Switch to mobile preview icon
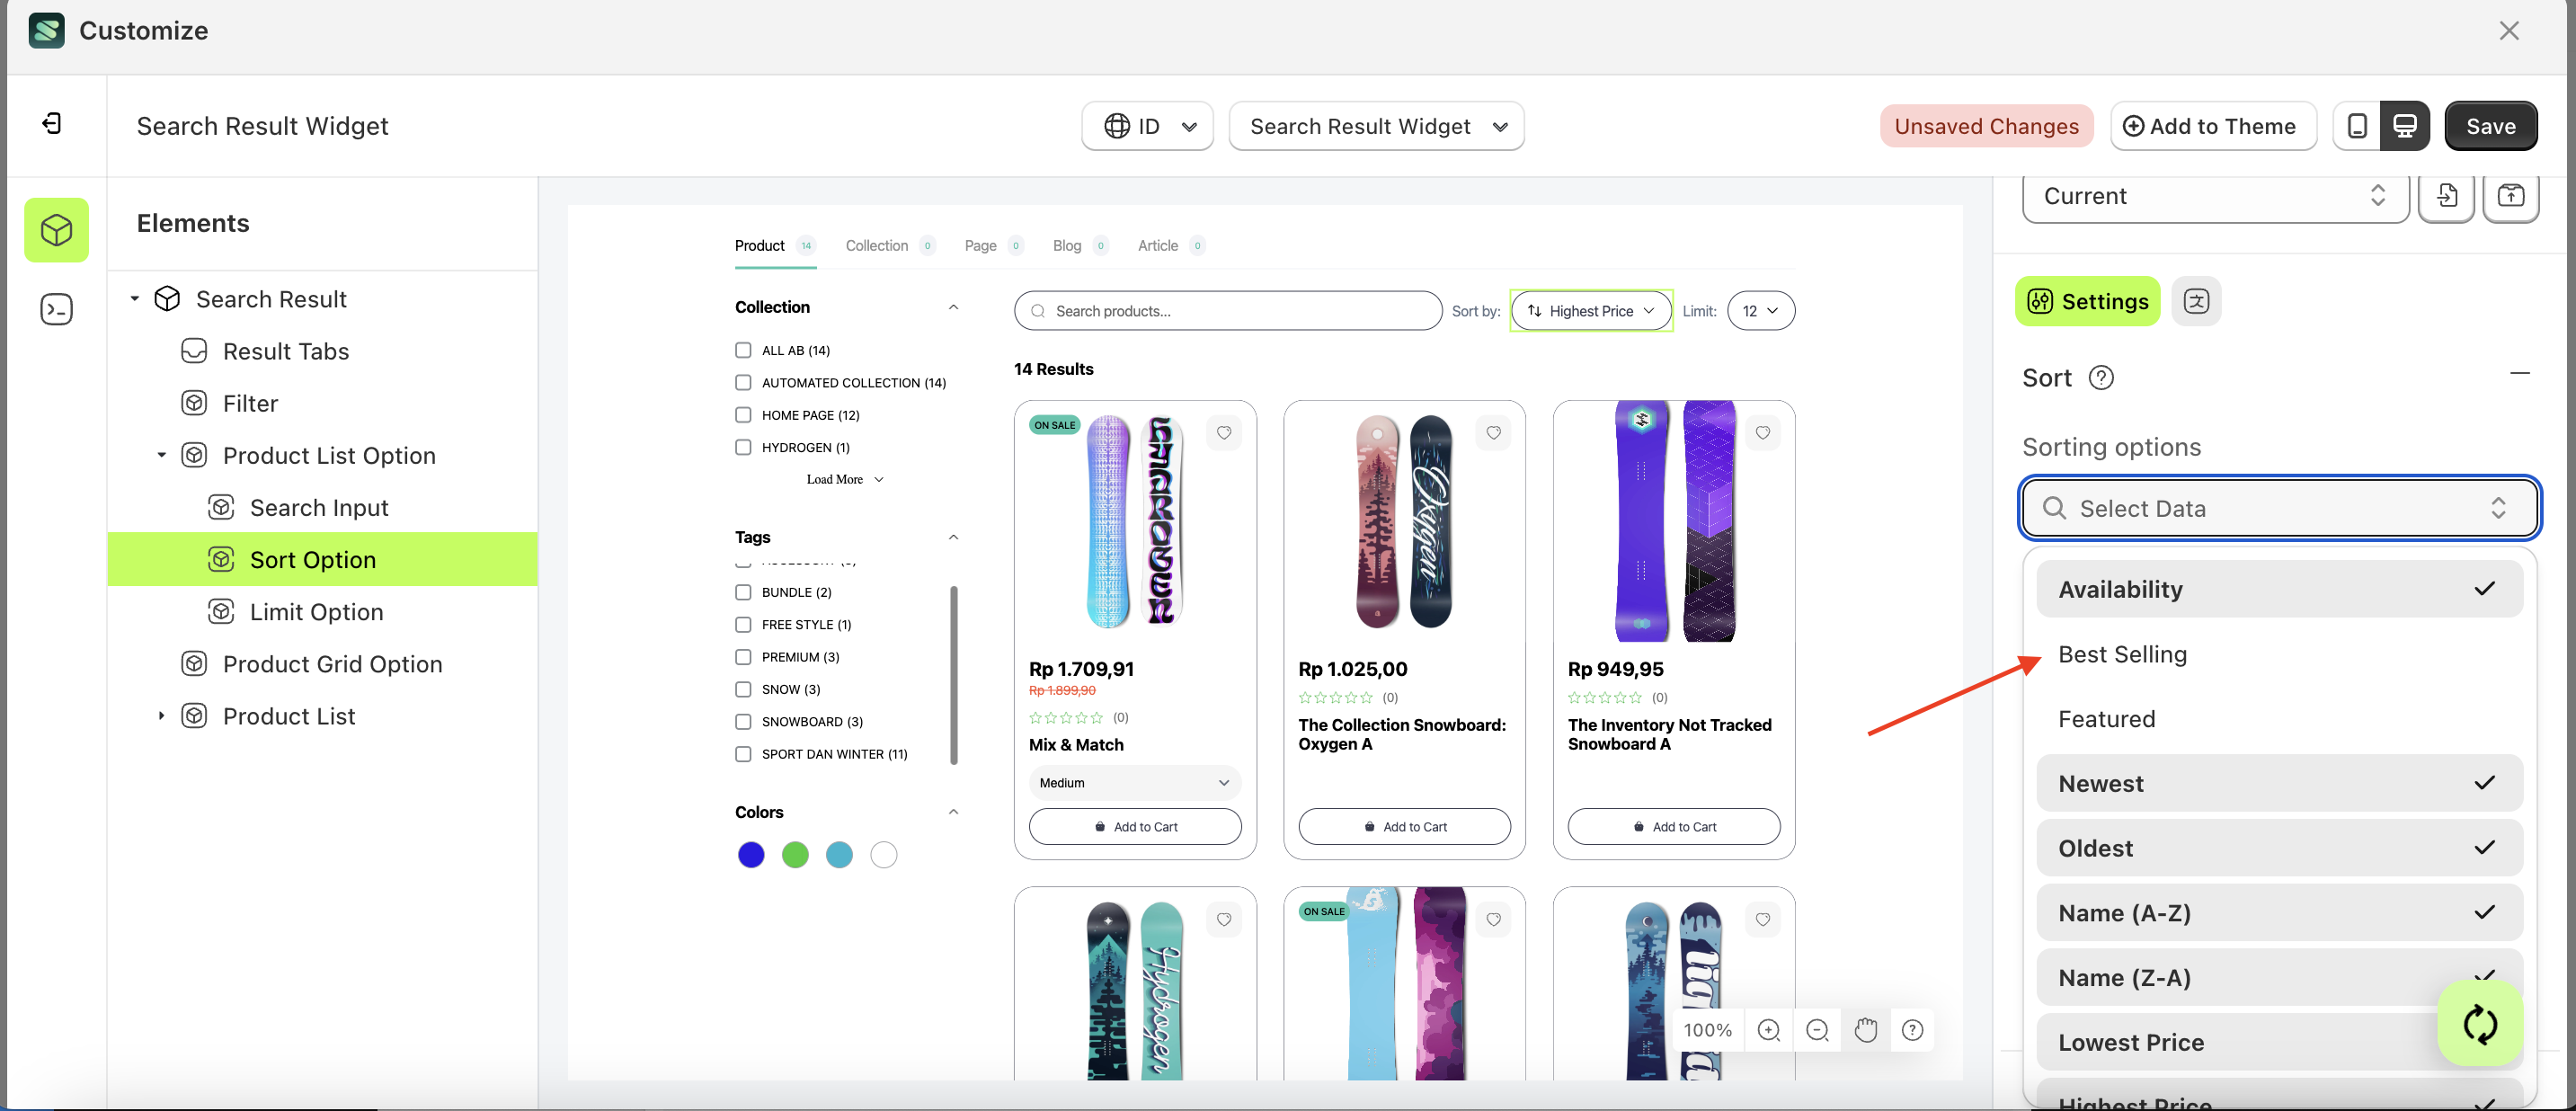 click(x=2356, y=126)
